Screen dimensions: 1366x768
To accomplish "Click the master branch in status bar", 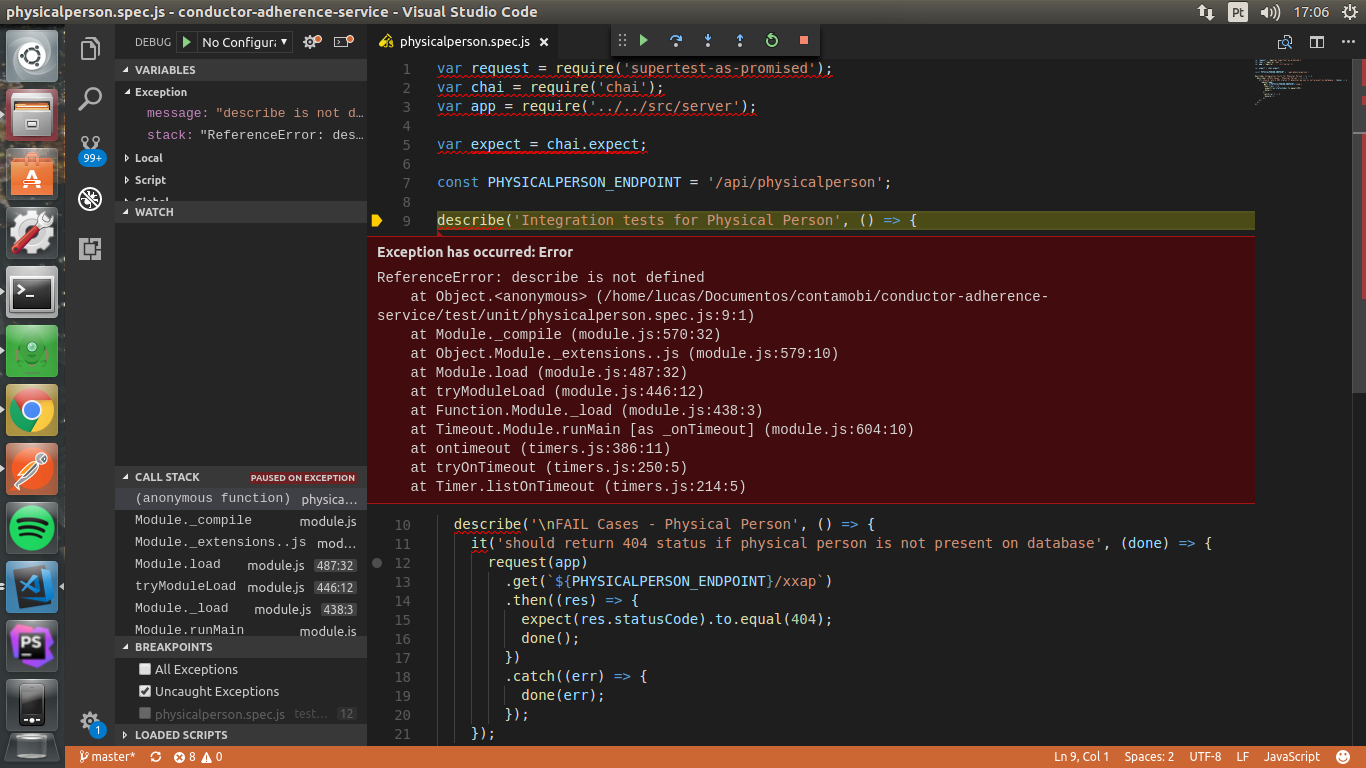I will tap(106, 757).
